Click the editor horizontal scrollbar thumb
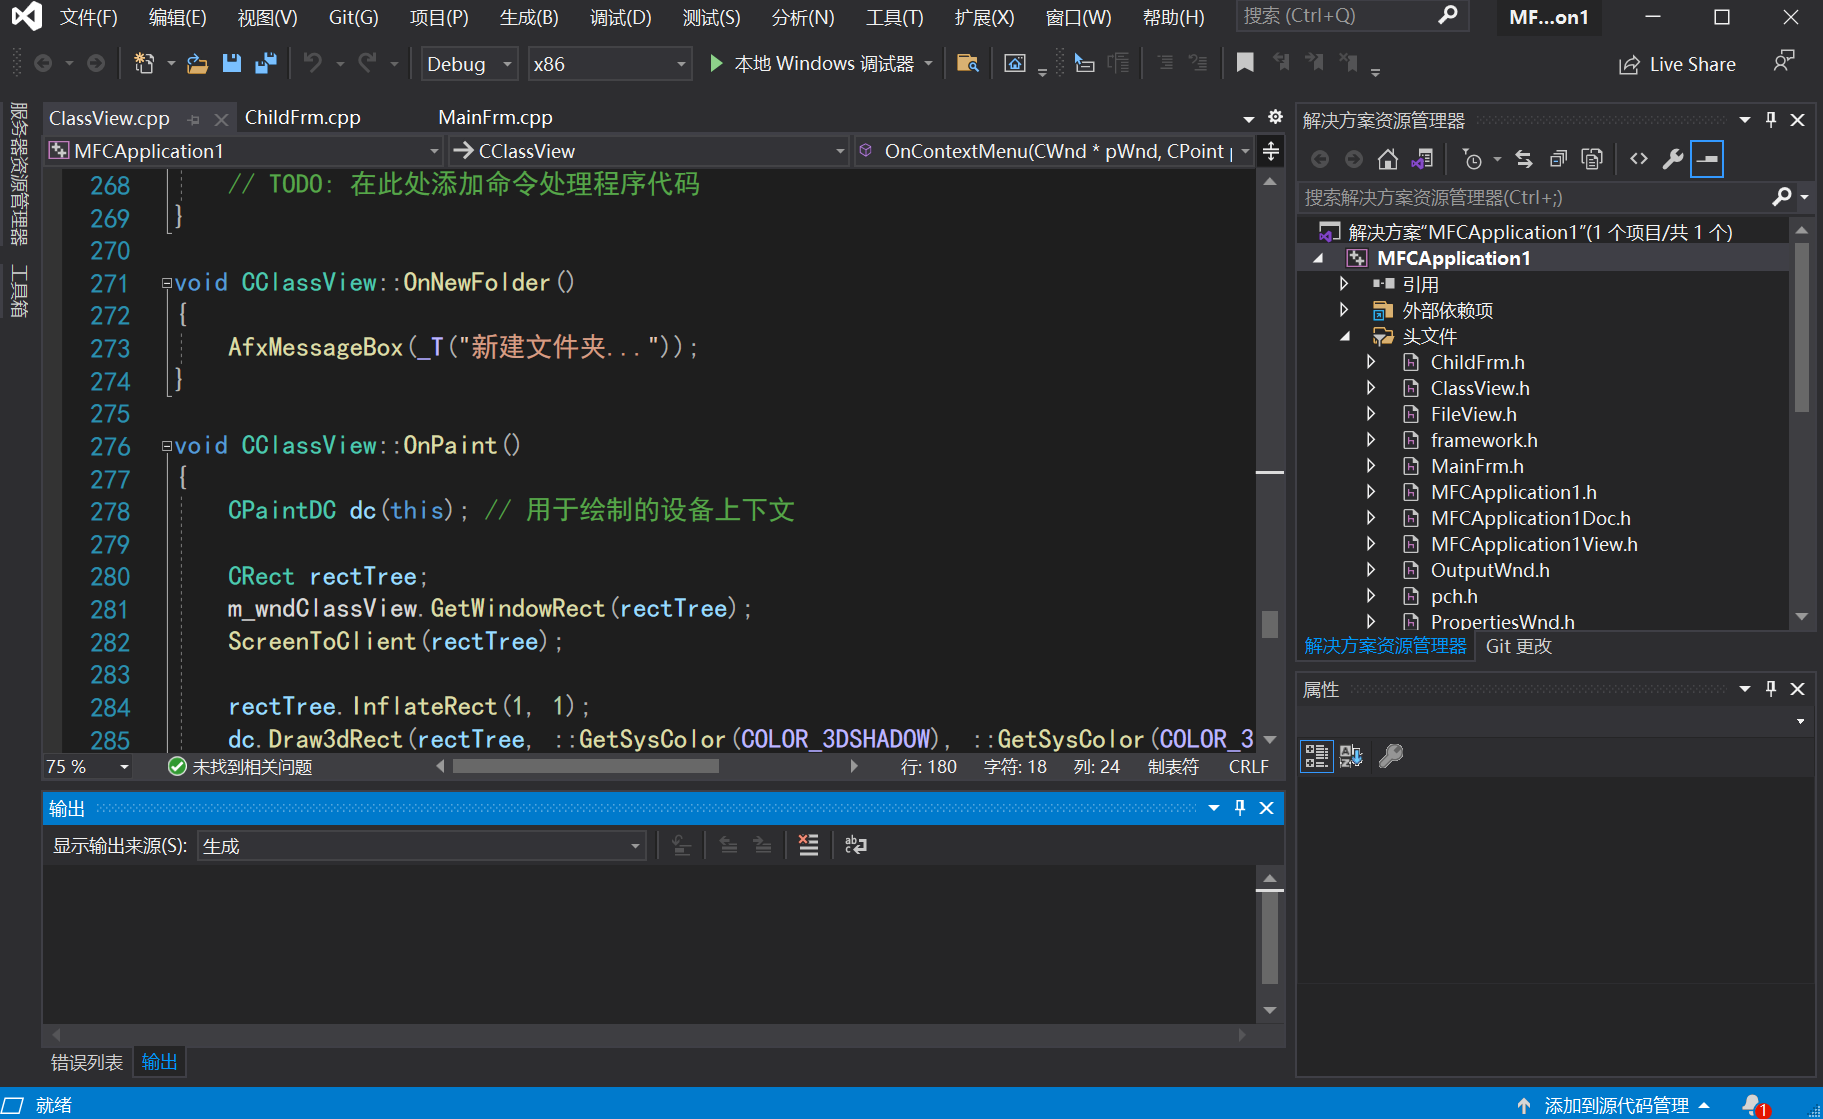This screenshot has height=1119, width=1823. point(585,767)
